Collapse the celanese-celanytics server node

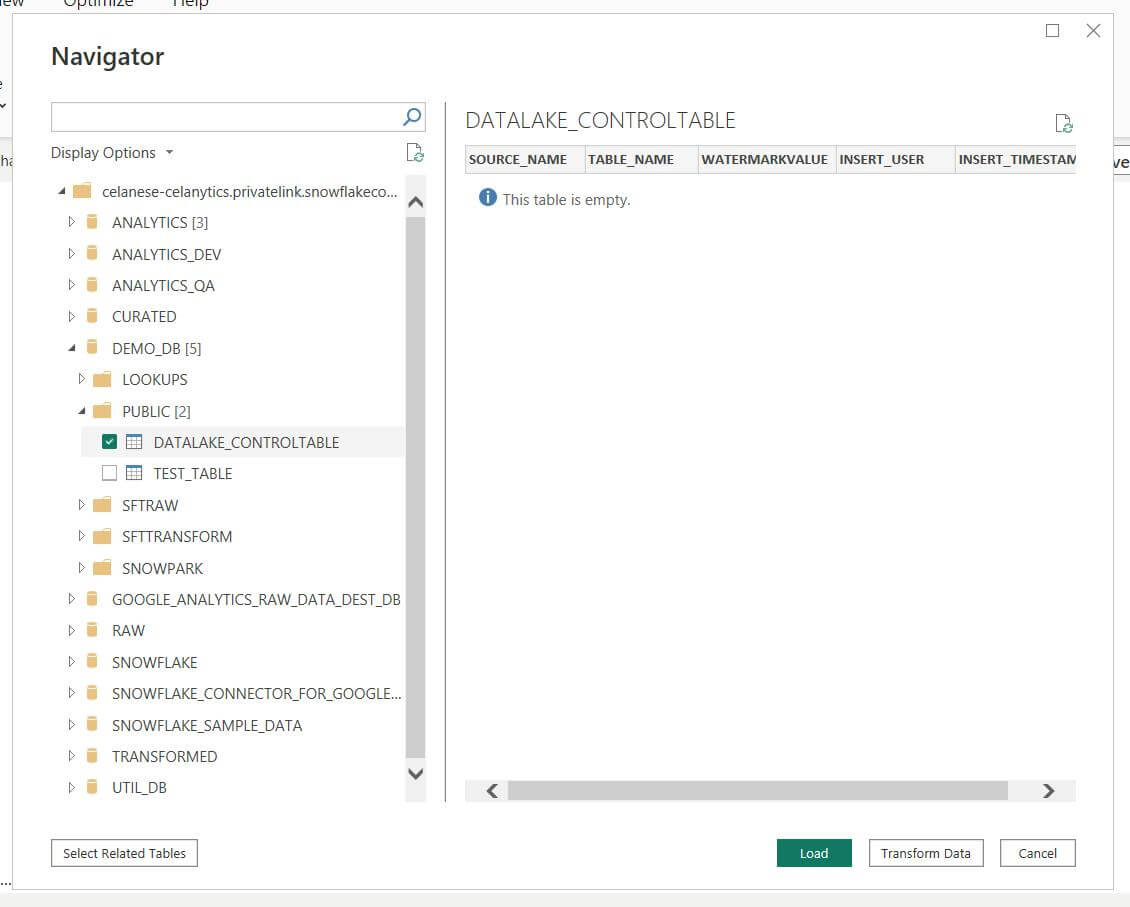62,191
